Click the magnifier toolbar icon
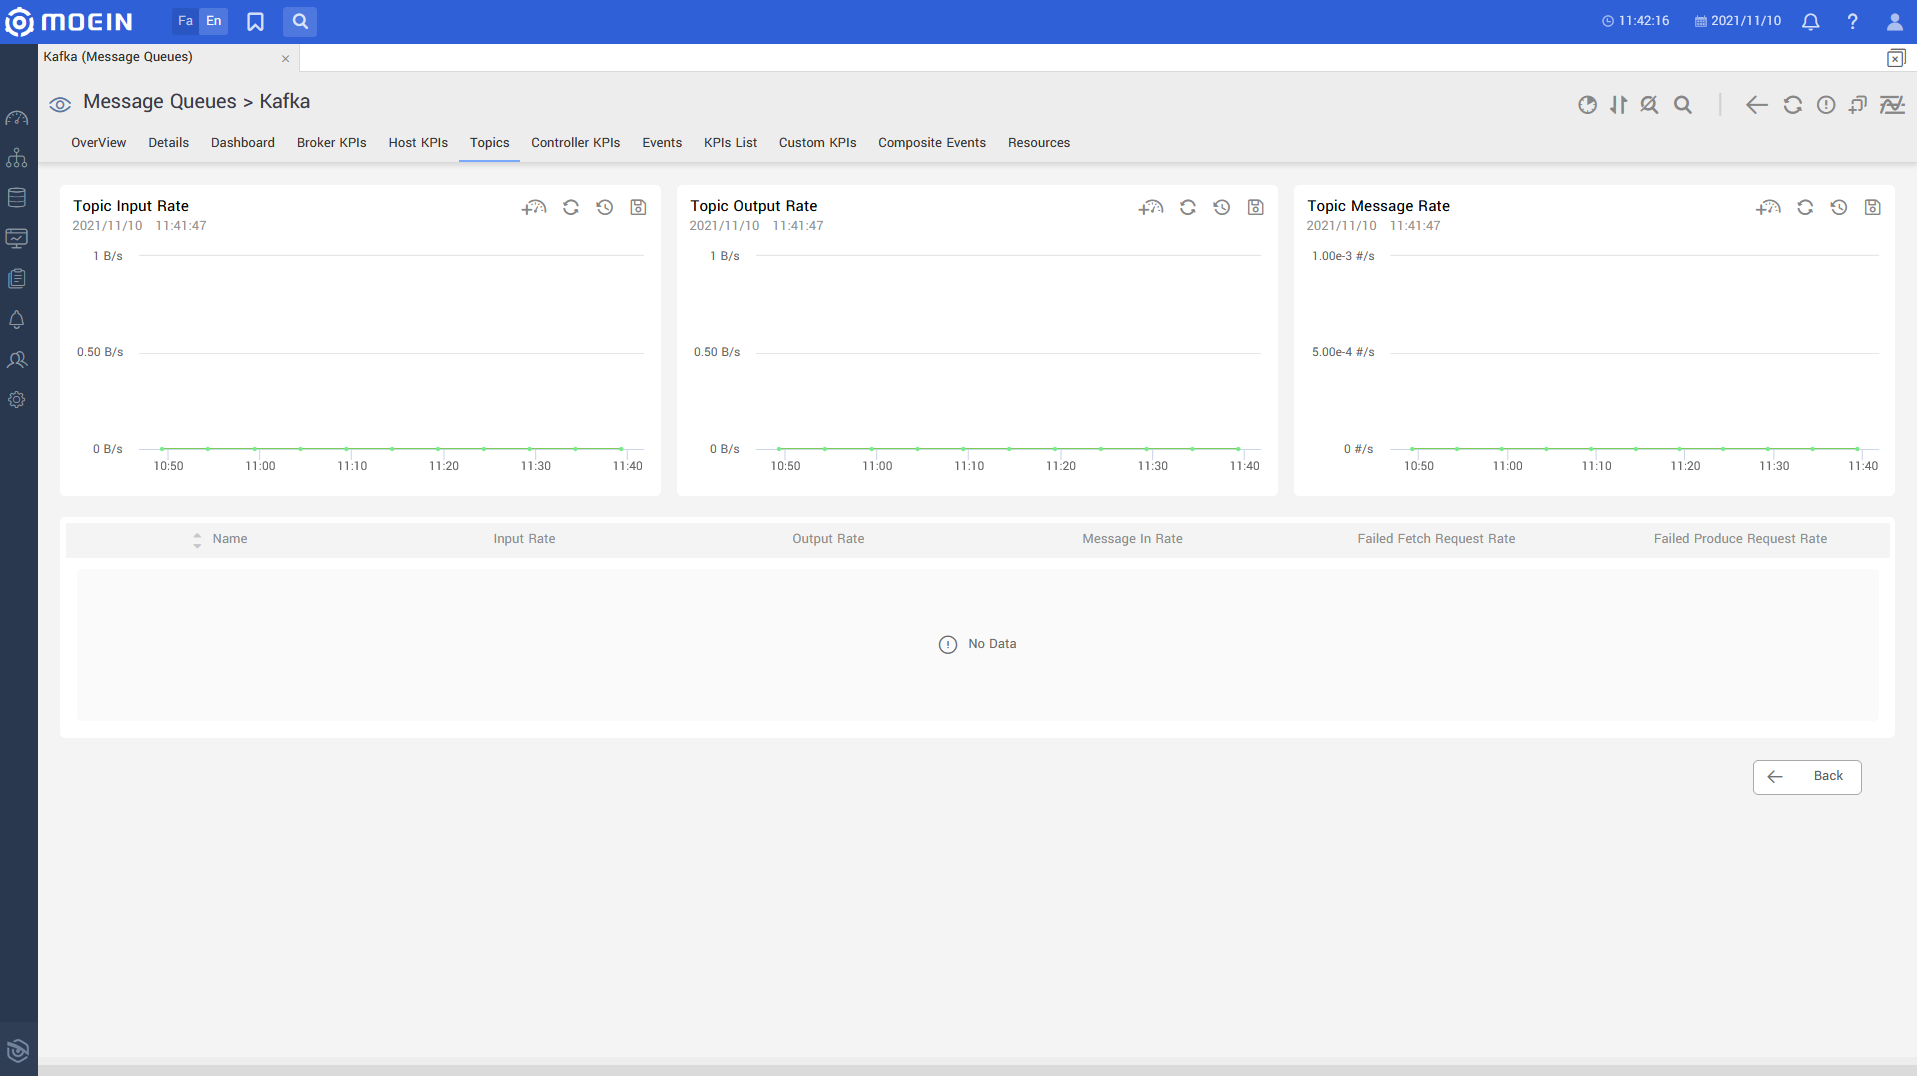 [1683, 104]
